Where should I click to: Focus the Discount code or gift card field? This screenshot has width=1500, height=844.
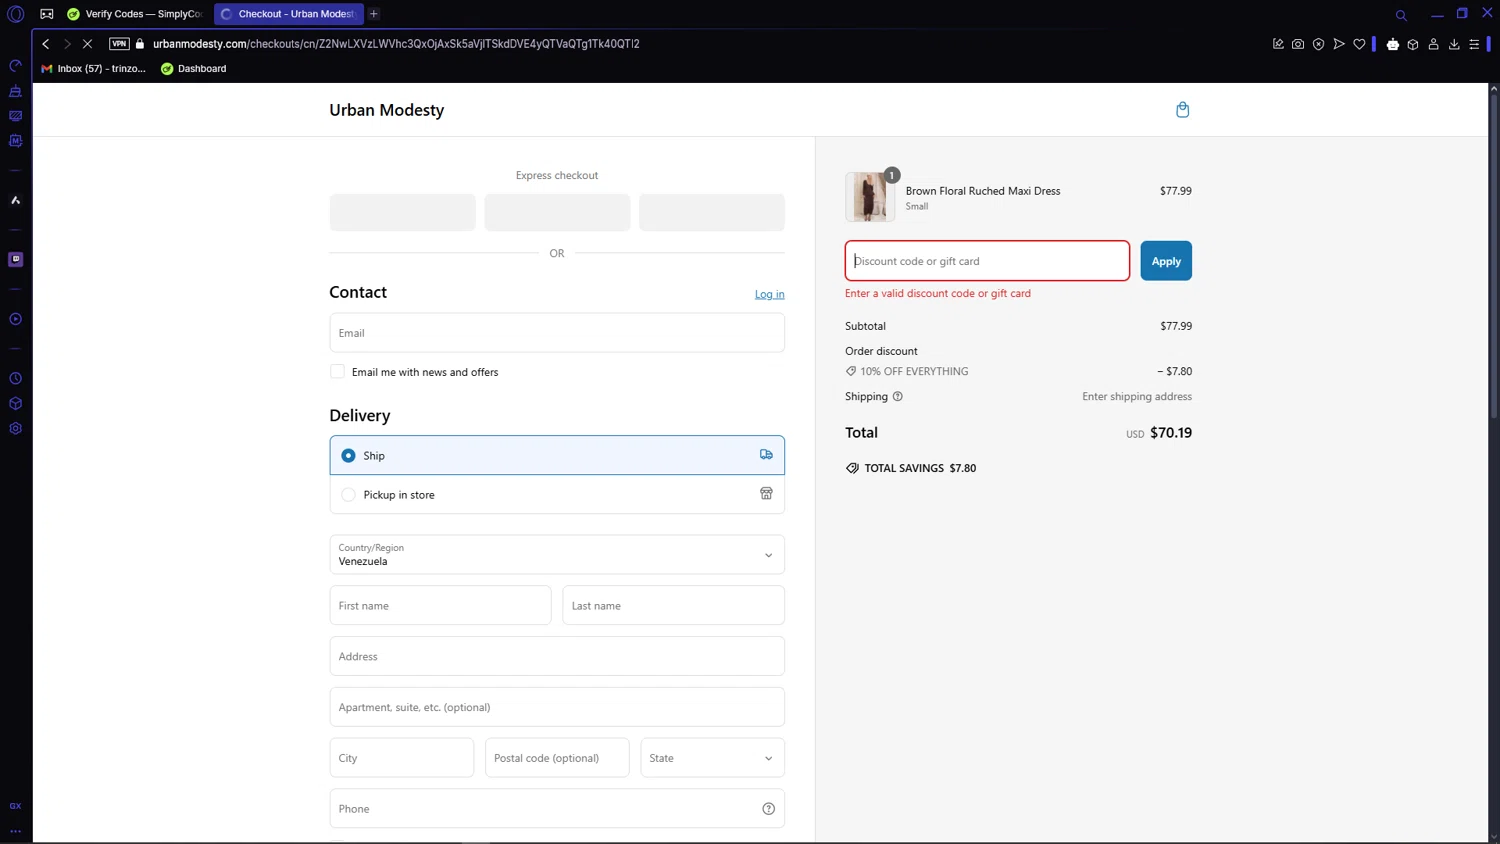tap(987, 261)
